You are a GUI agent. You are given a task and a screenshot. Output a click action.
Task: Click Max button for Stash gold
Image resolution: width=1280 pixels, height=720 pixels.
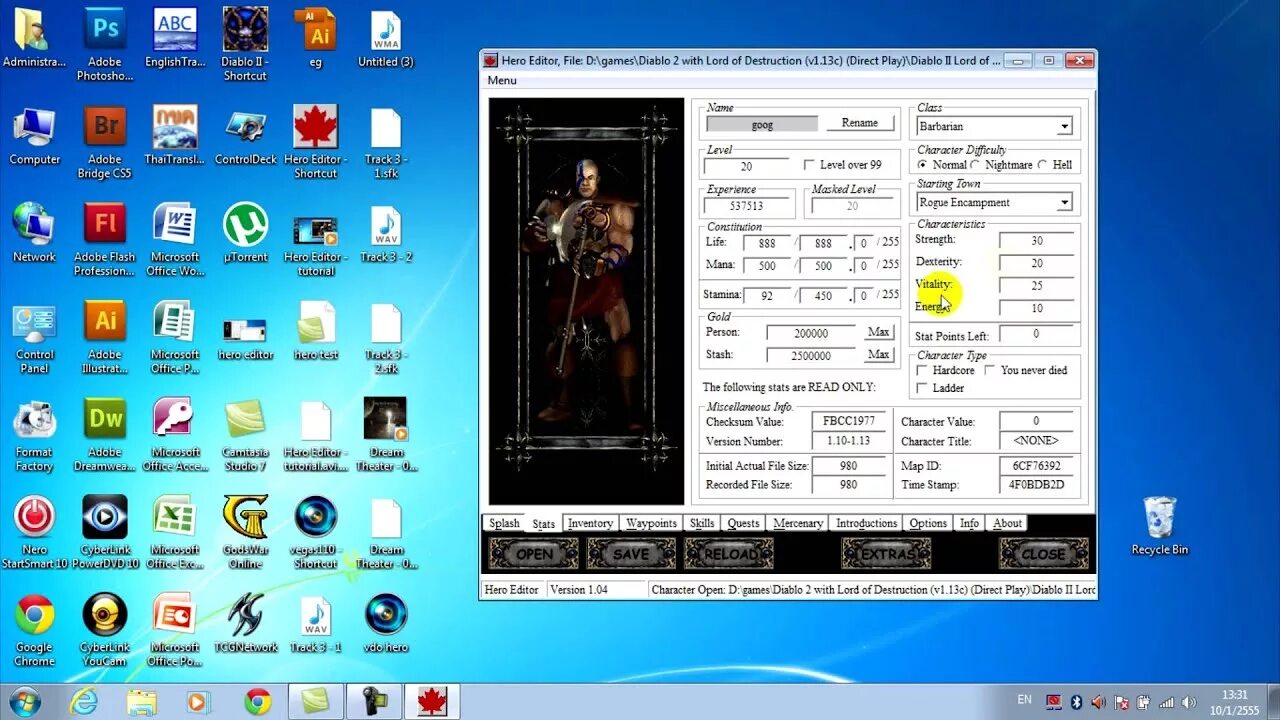tap(878, 354)
